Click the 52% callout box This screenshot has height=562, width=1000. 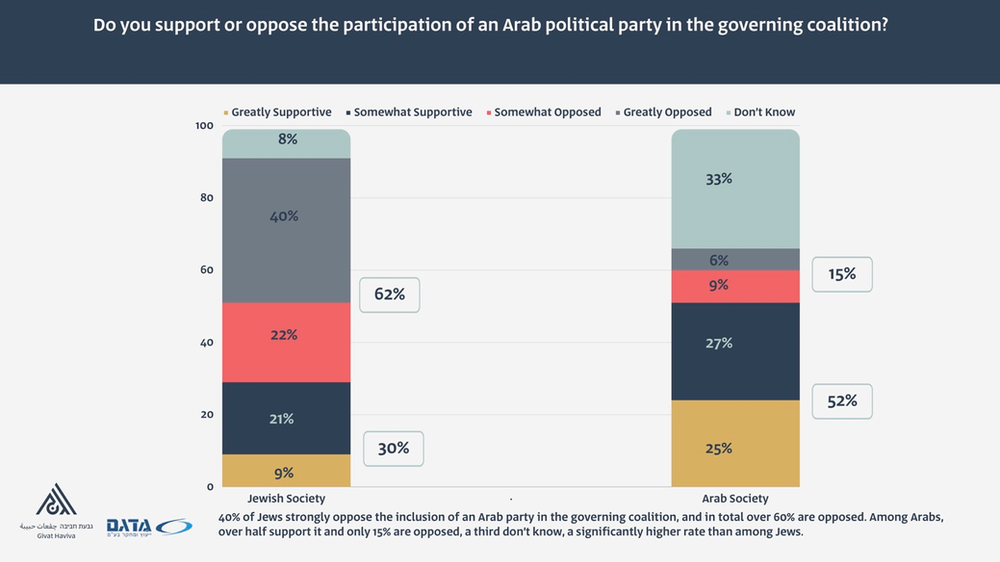click(842, 401)
